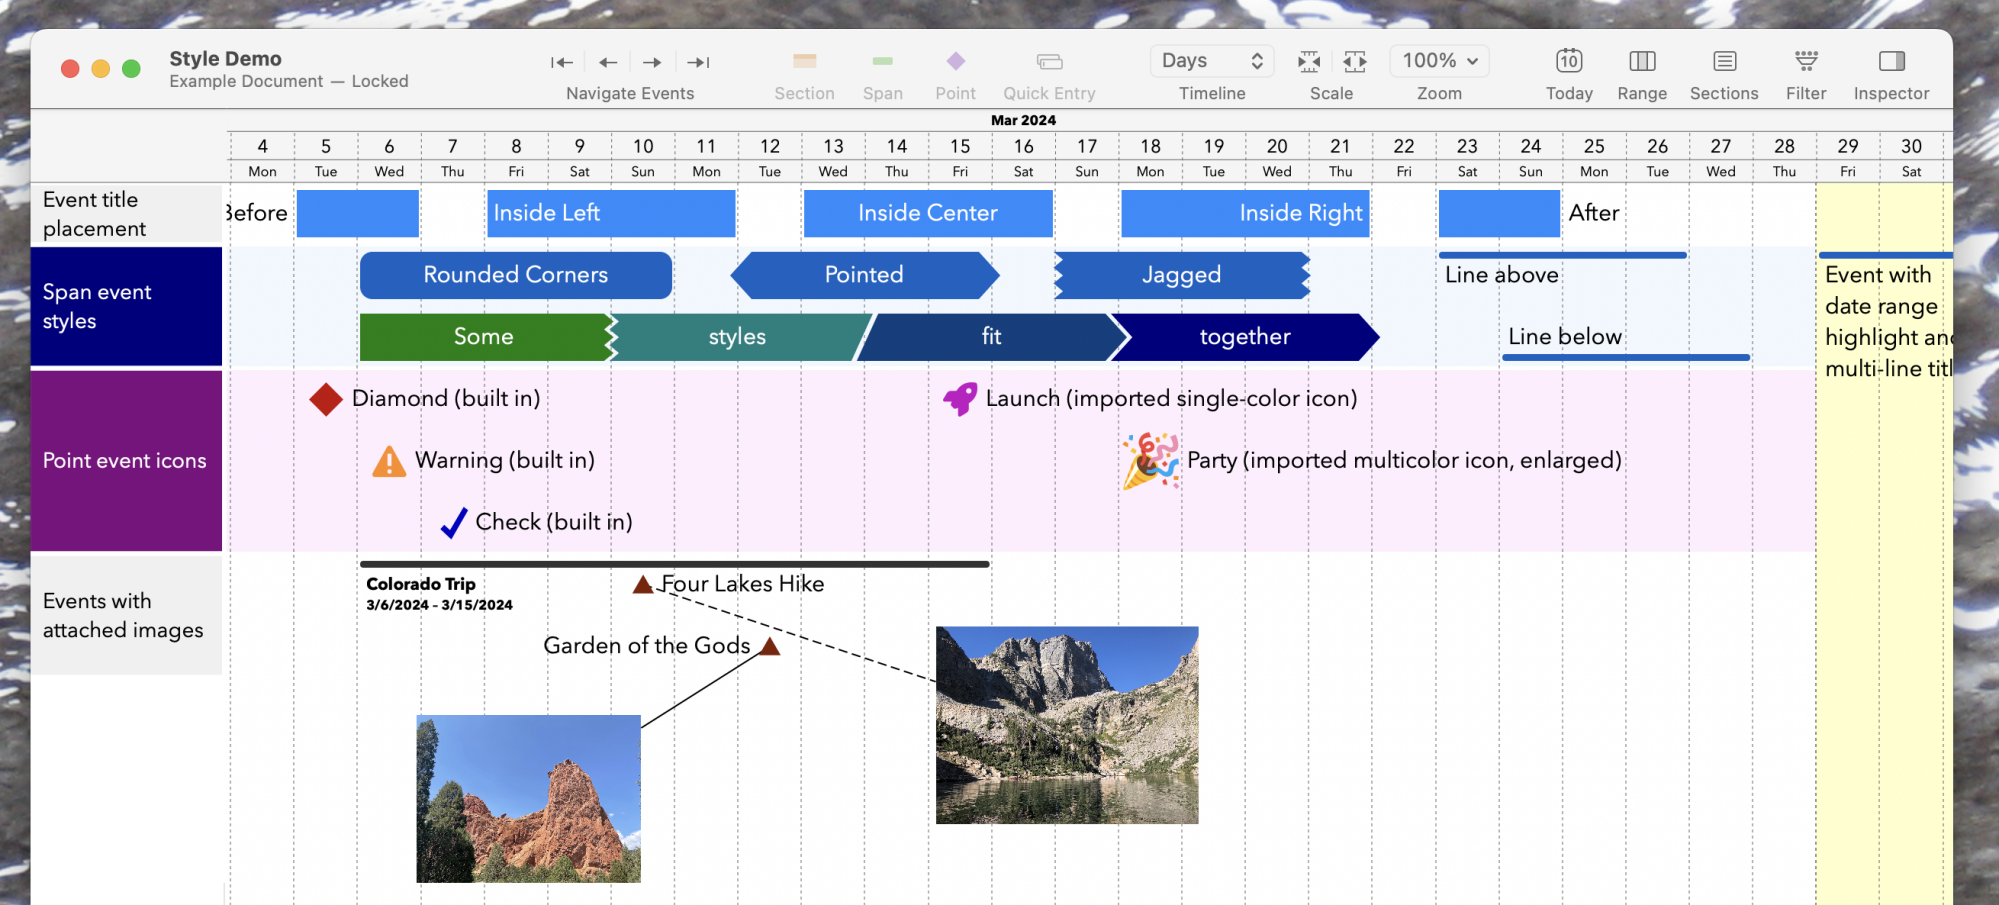
Task: Select the Party popper icon
Action: (1151, 461)
